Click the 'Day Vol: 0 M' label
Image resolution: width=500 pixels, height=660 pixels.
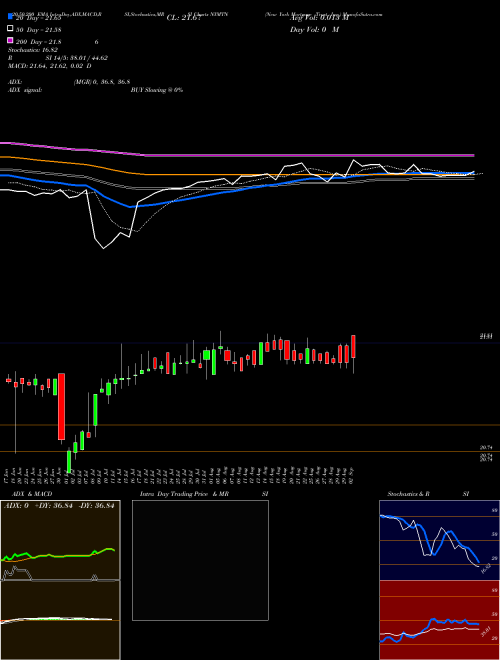314,29
